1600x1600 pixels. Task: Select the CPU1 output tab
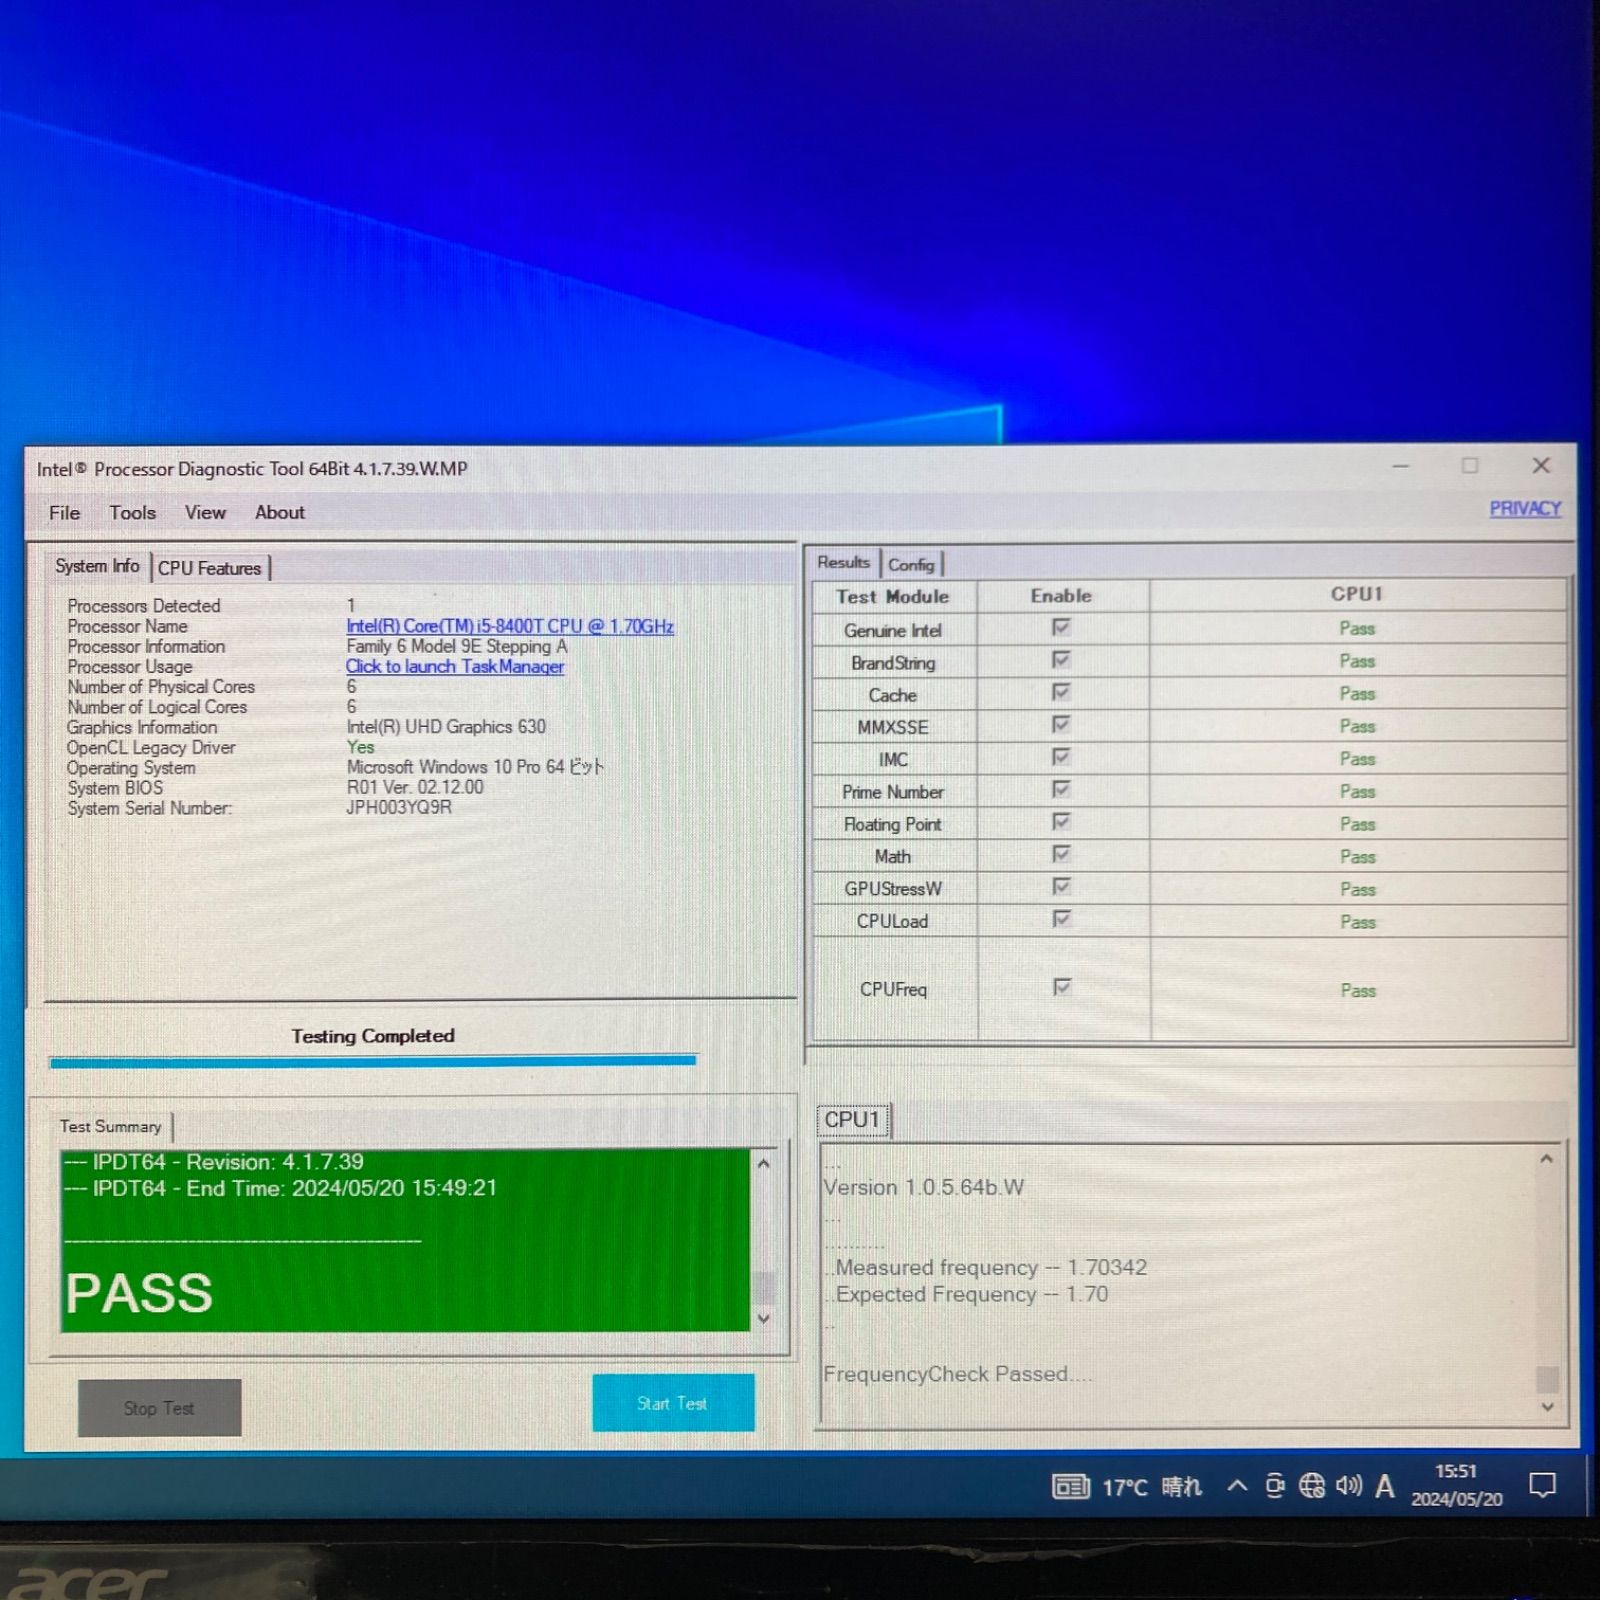point(852,1120)
